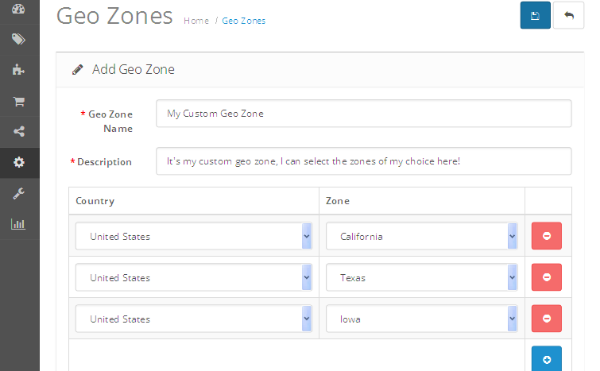Click Geo Zones breadcrumb link

point(243,21)
